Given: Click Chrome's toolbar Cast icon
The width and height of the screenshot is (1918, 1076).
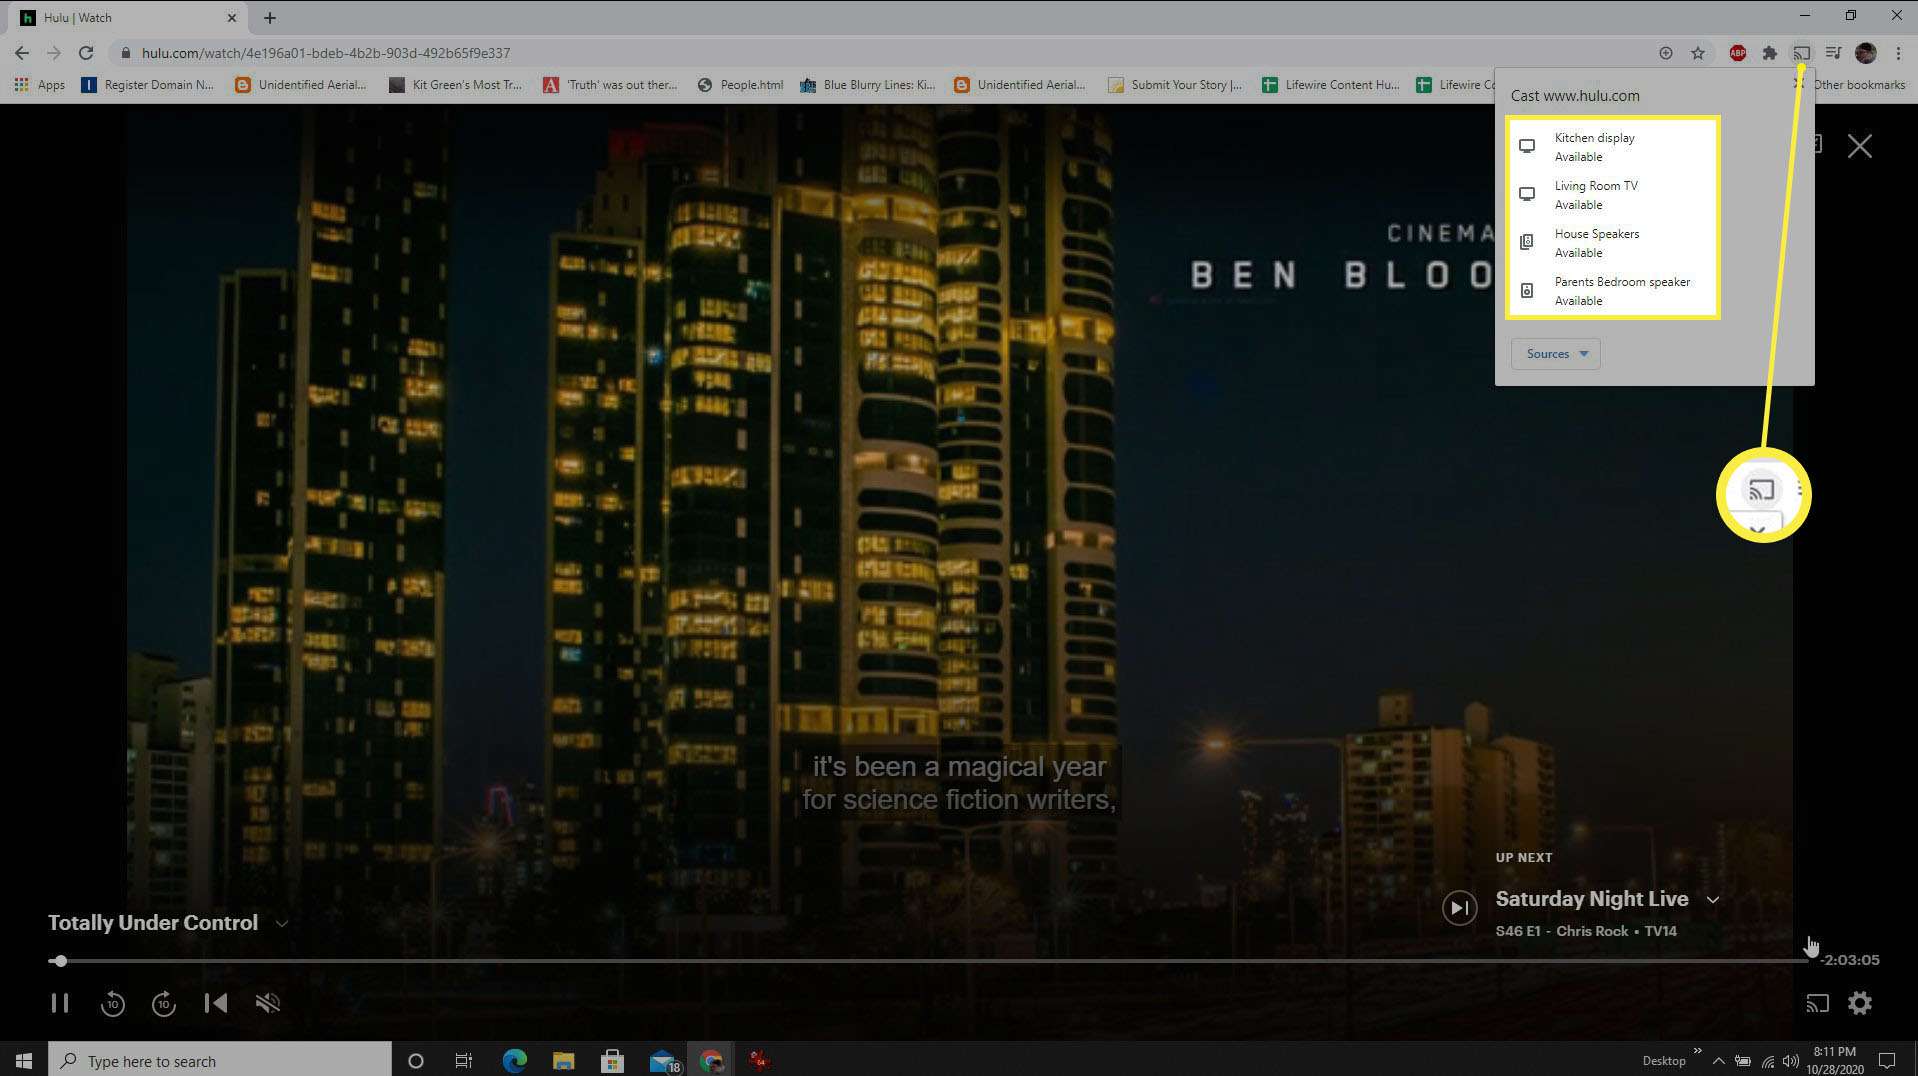Looking at the screenshot, I should pyautogui.click(x=1801, y=53).
